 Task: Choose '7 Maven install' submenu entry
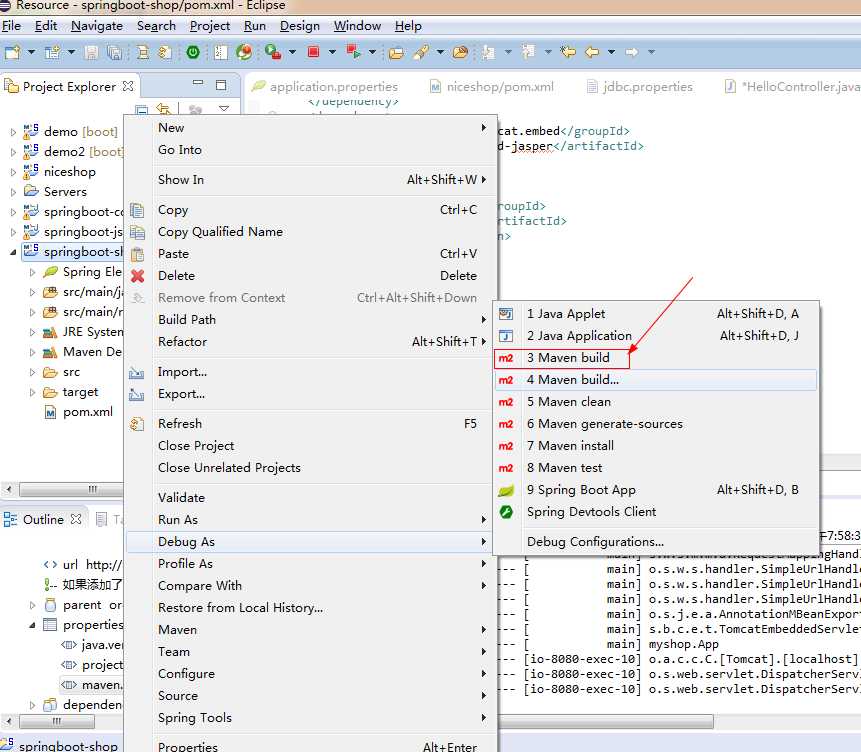coord(656,446)
